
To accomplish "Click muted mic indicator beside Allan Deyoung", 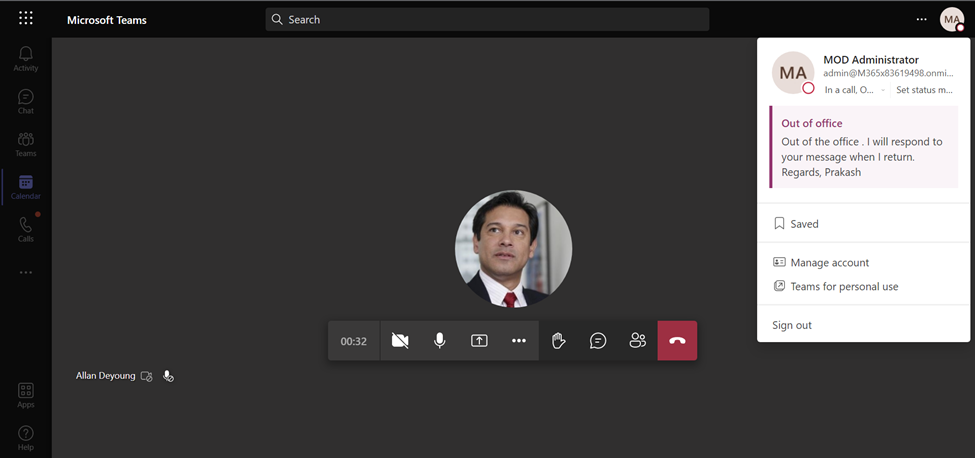I will (168, 376).
